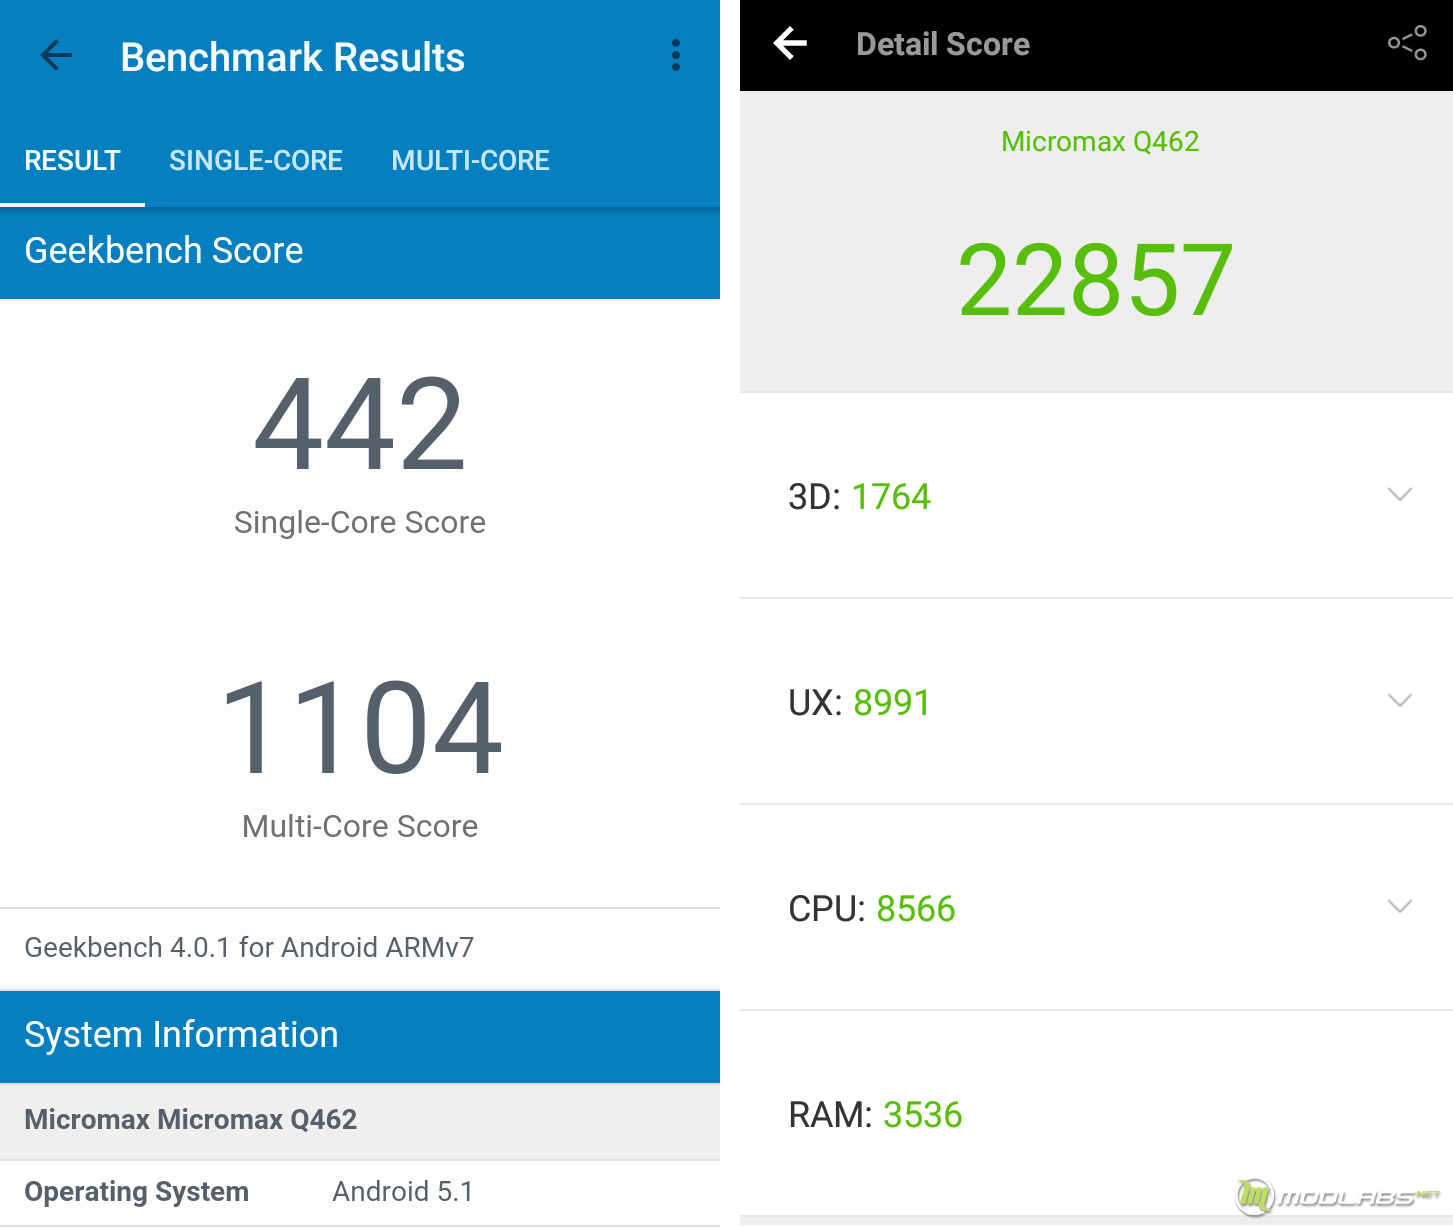Select the RAM: 3536 row
Viewport: 1453px width, 1229px height.
coord(1096,1114)
